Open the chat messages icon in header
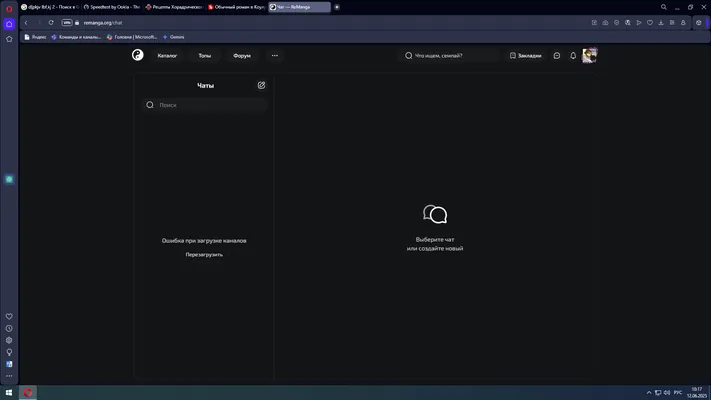Screen dimensions: 711x400 556,55
